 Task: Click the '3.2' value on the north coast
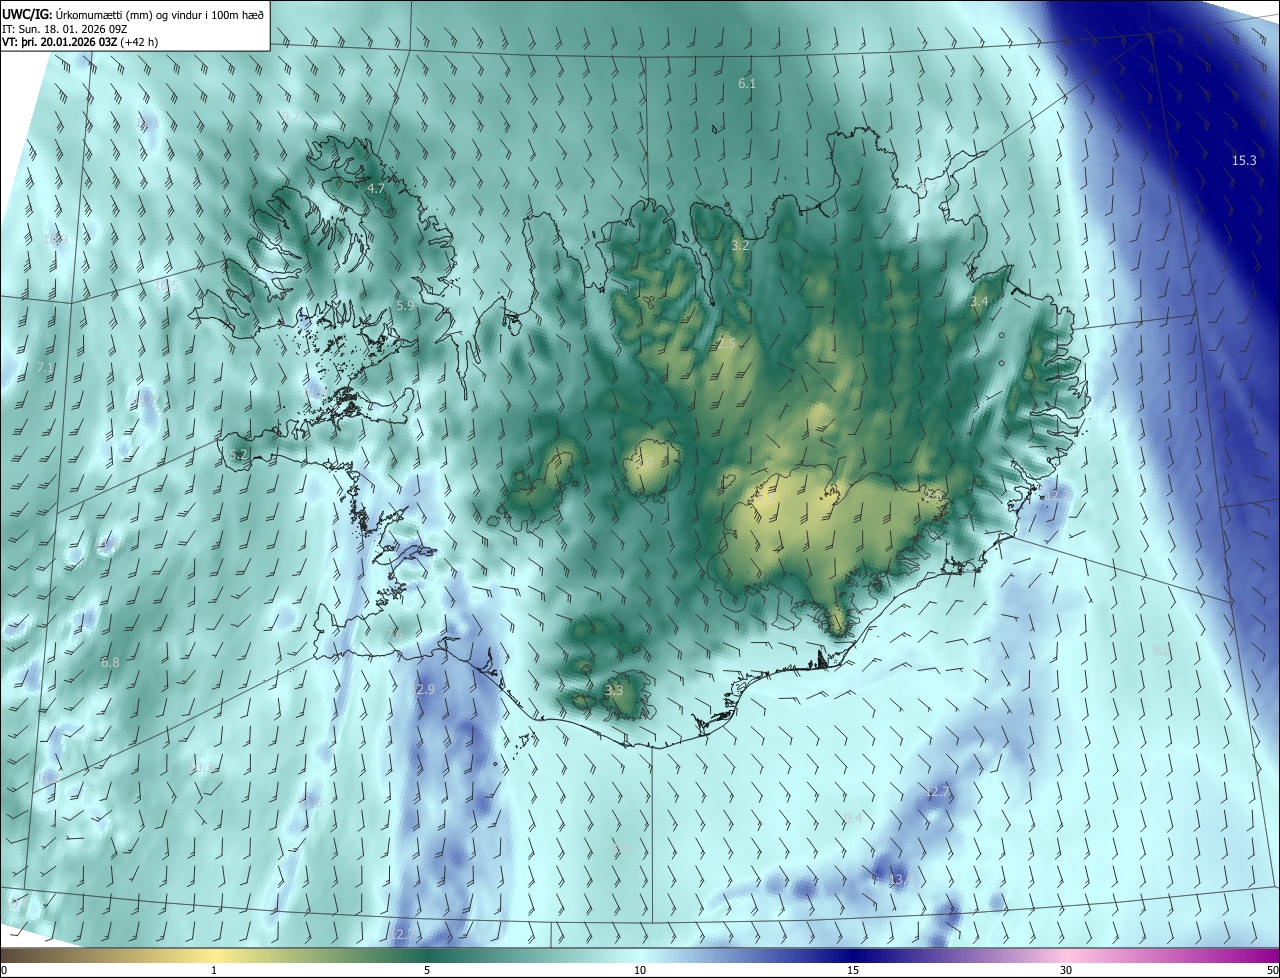pos(740,245)
